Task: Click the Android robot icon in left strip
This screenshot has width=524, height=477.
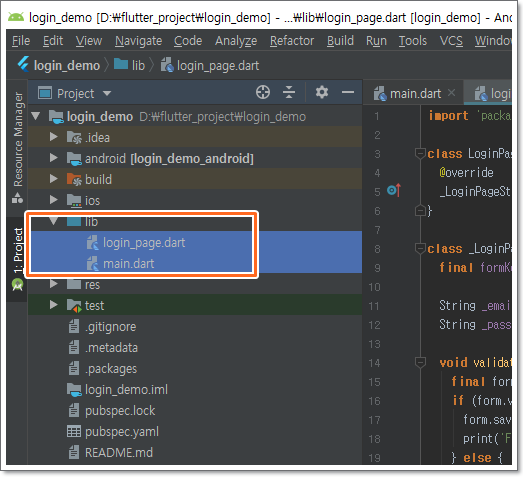Action: [17, 285]
